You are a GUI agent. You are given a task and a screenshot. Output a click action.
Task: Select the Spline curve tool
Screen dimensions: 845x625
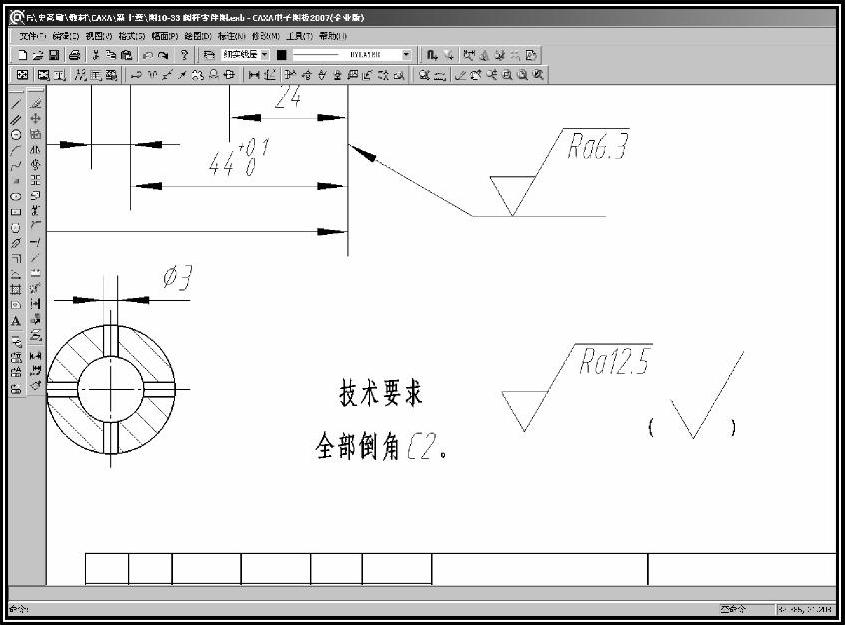[x=16, y=166]
